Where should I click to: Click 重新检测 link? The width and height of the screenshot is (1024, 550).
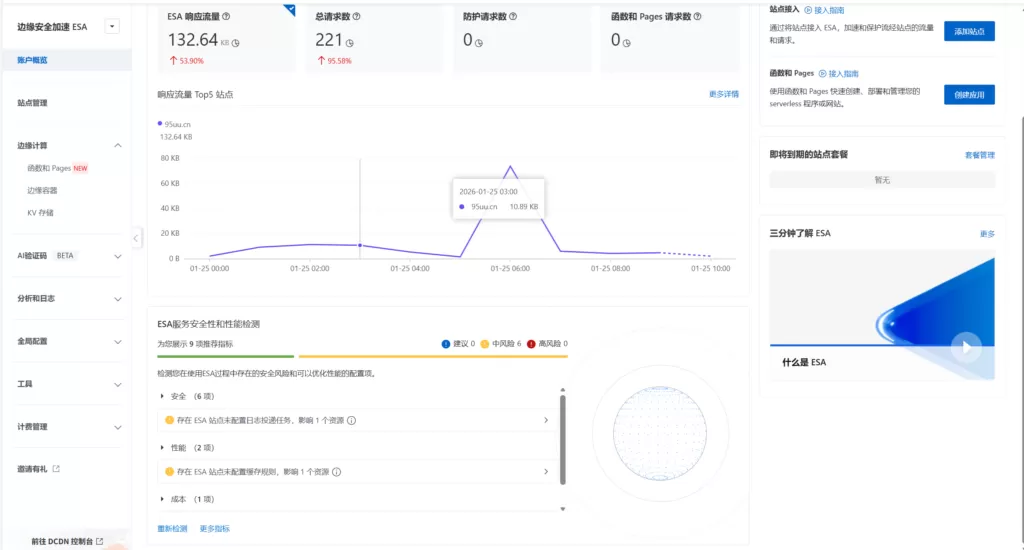coord(172,529)
